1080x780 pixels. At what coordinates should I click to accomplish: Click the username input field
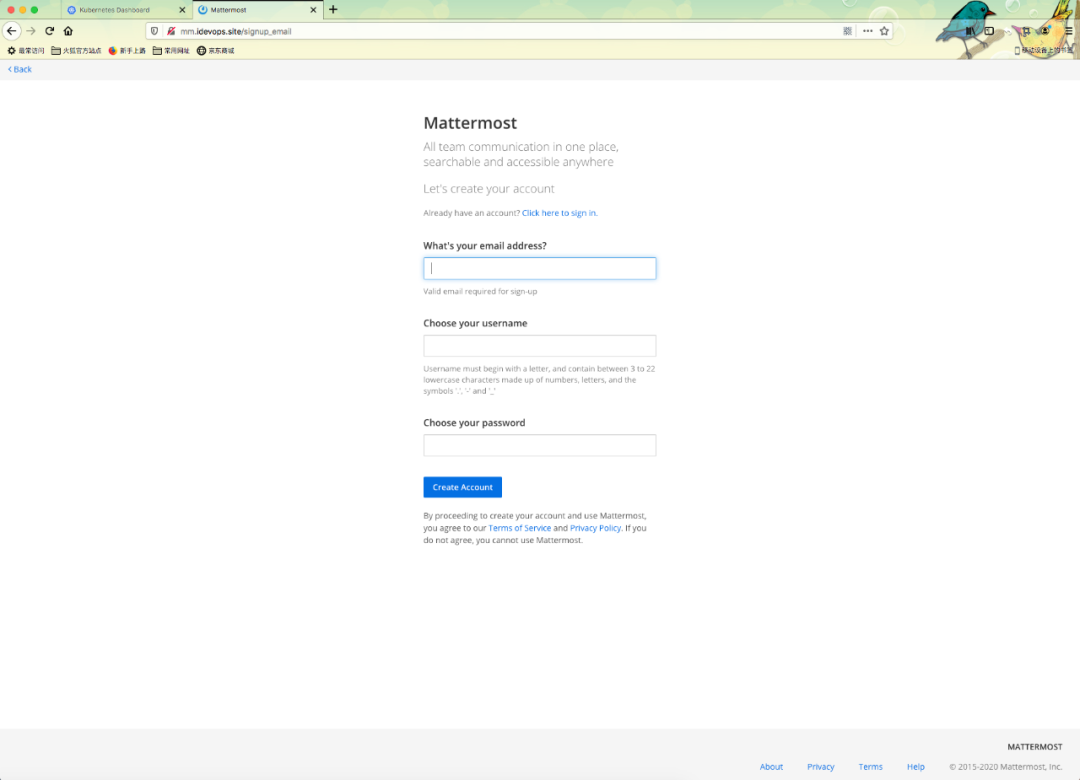(x=539, y=346)
